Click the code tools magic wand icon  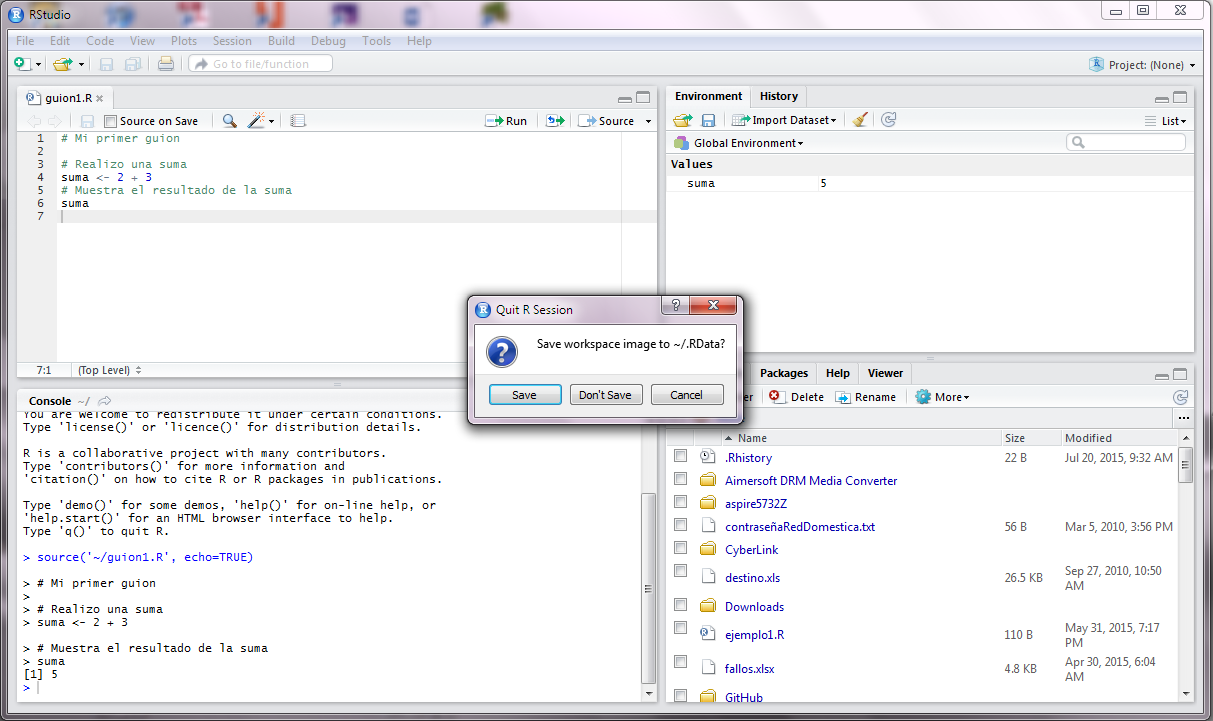coord(256,121)
